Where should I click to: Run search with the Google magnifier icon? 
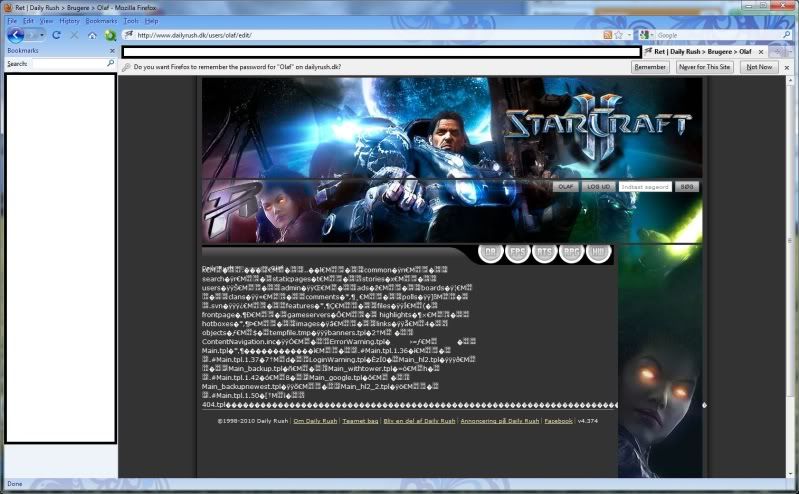coord(787,35)
